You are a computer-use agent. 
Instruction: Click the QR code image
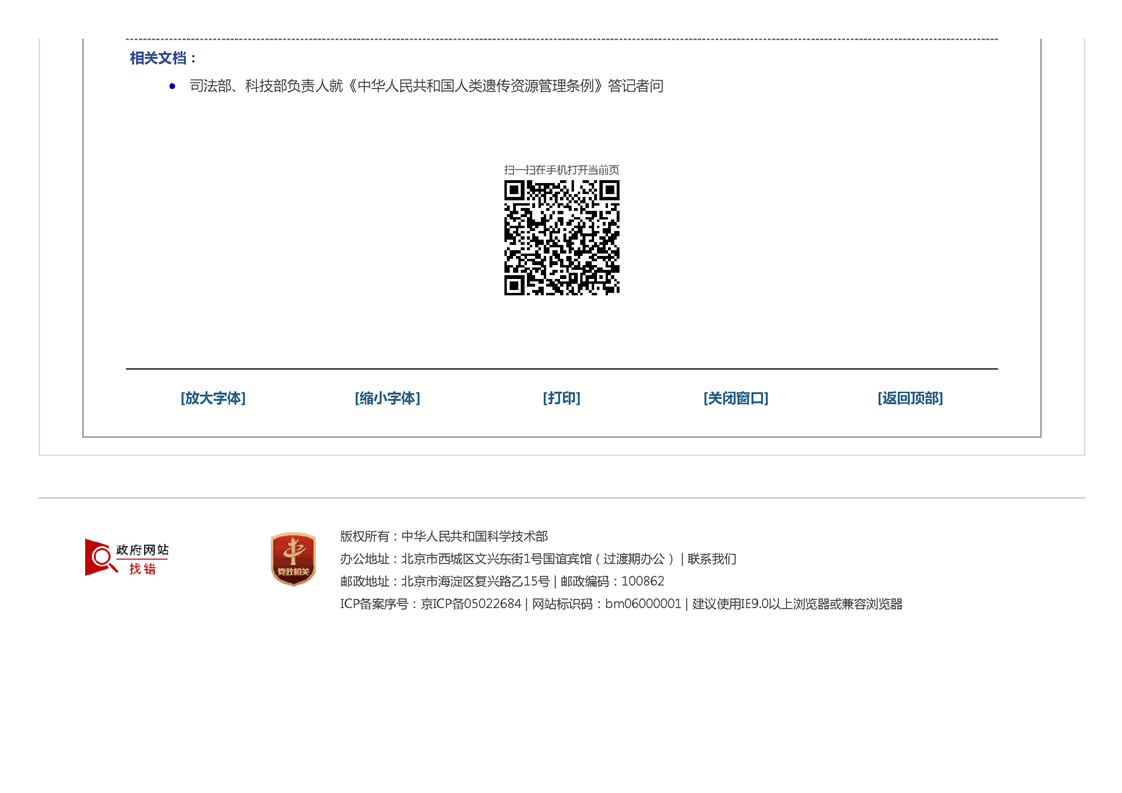(562, 237)
